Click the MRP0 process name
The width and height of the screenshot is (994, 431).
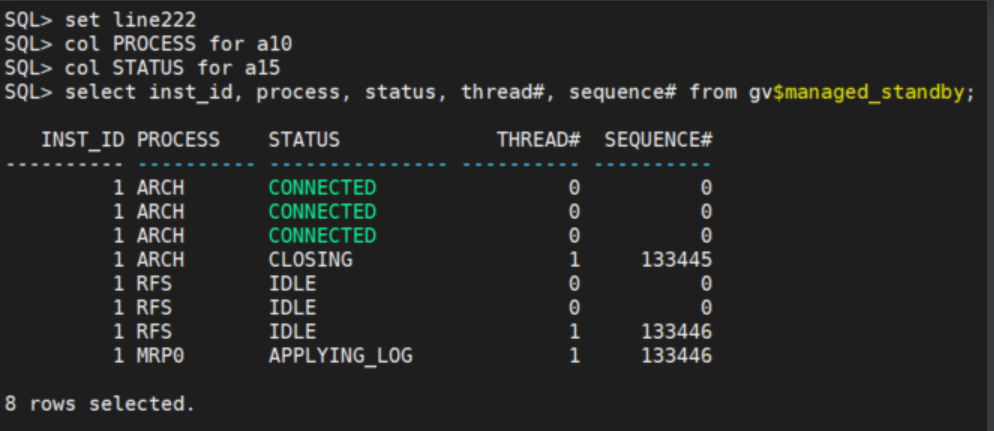click(x=160, y=356)
